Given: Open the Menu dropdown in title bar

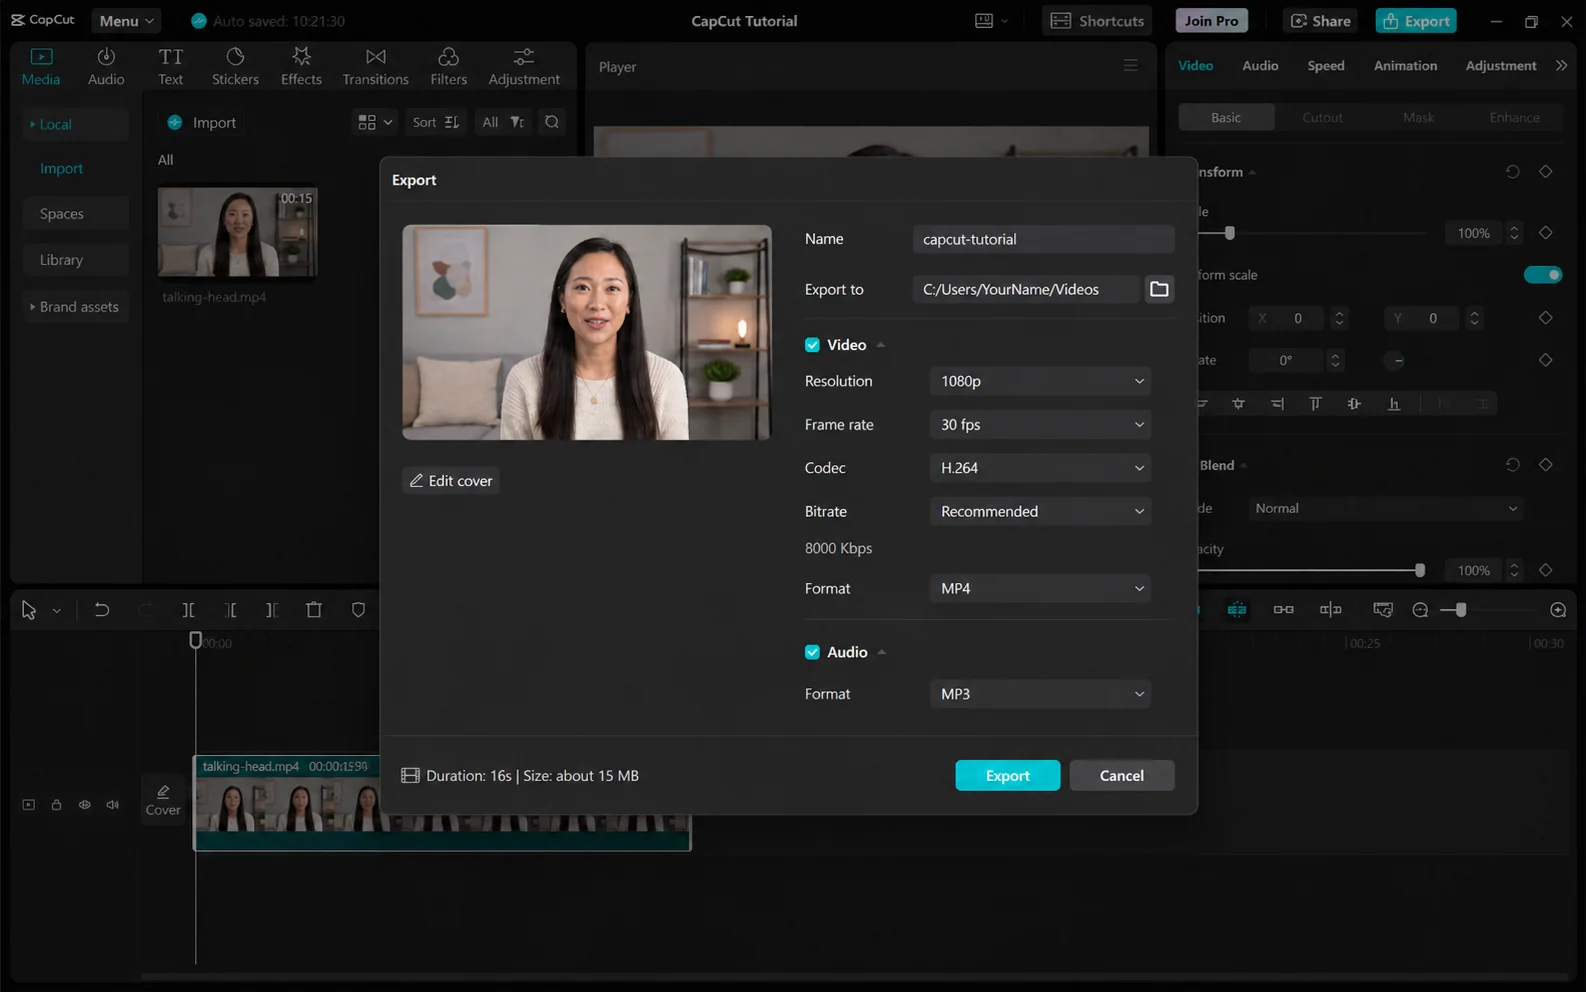Looking at the screenshot, I should point(126,21).
